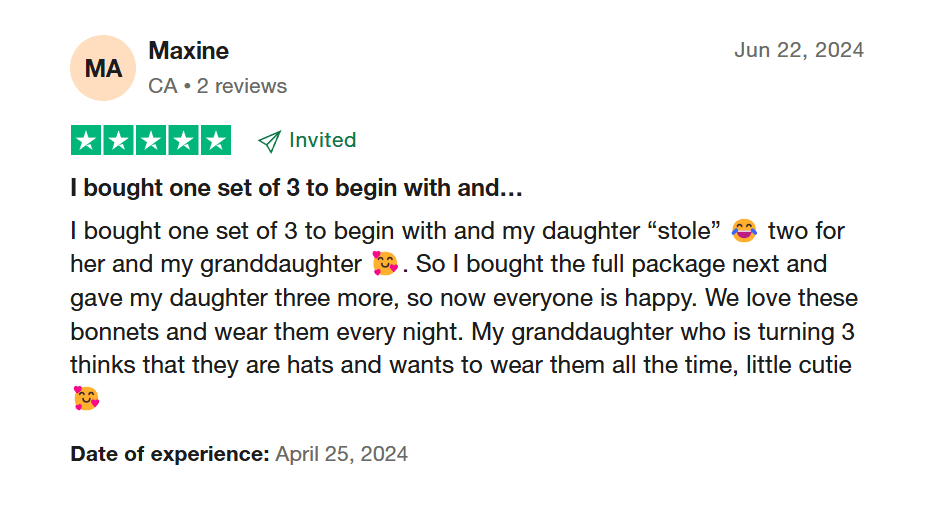Image resolution: width=952 pixels, height=512 pixels.
Task: Click the Invited paper plane icon
Action: (269, 141)
